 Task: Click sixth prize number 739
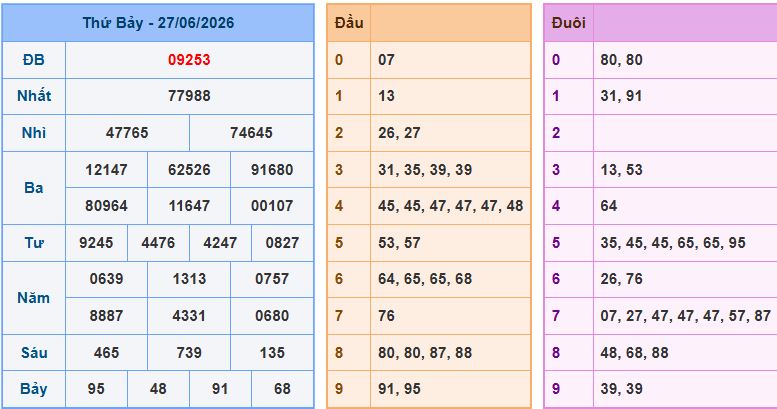[x=189, y=352]
